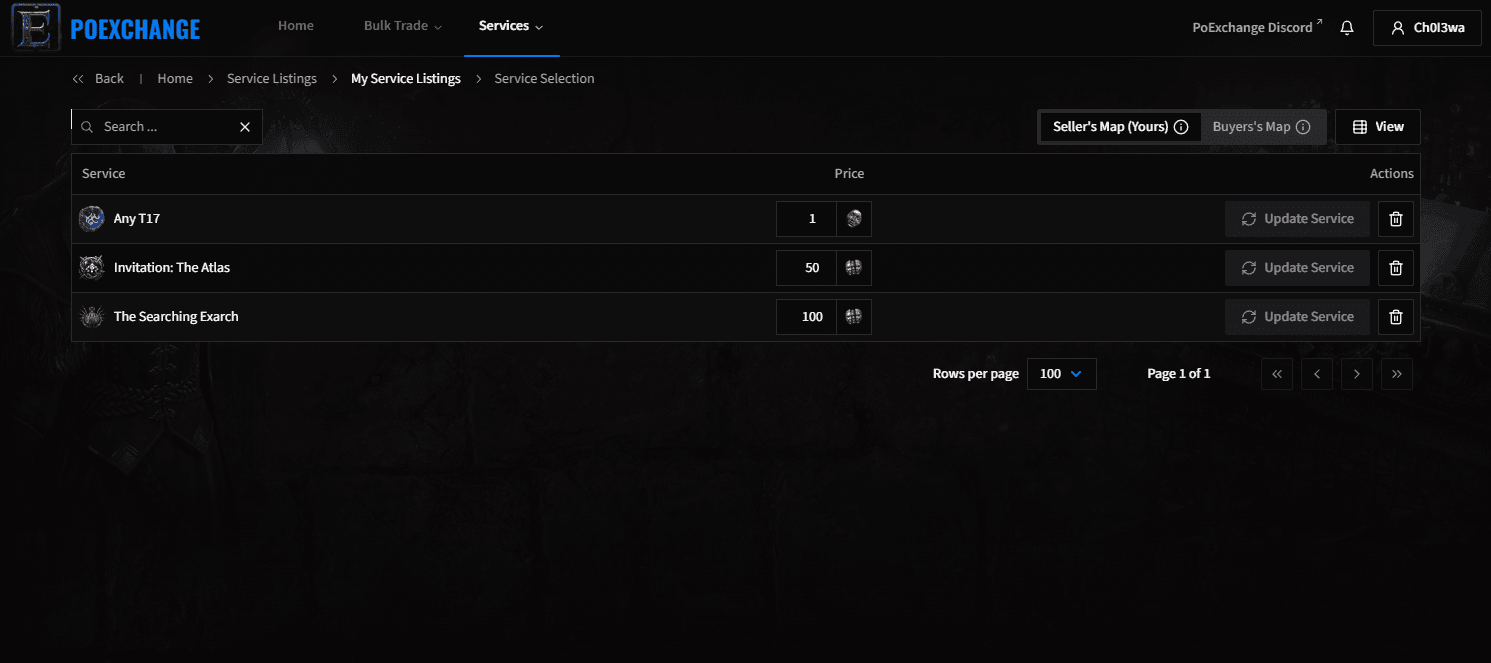This screenshot has width=1491, height=663.
Task: Click the currency icon in Invitation: The Atlas row
Action: point(854,268)
